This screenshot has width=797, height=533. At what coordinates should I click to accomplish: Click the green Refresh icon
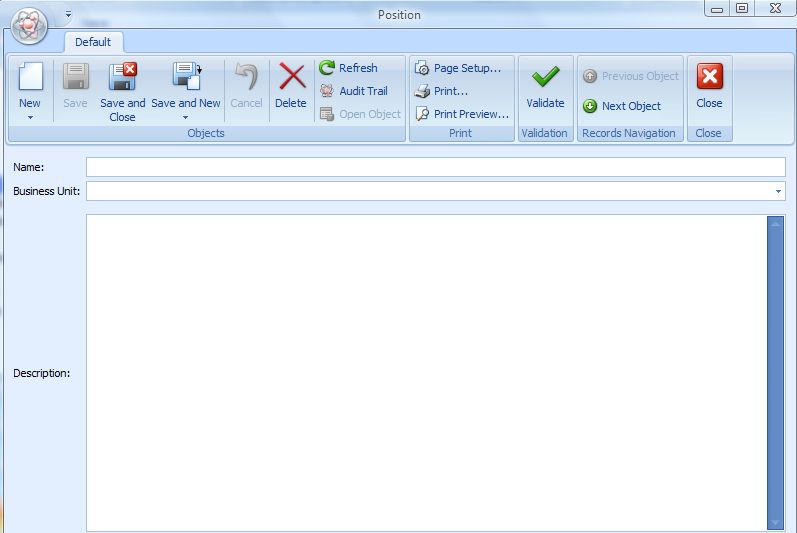point(327,68)
